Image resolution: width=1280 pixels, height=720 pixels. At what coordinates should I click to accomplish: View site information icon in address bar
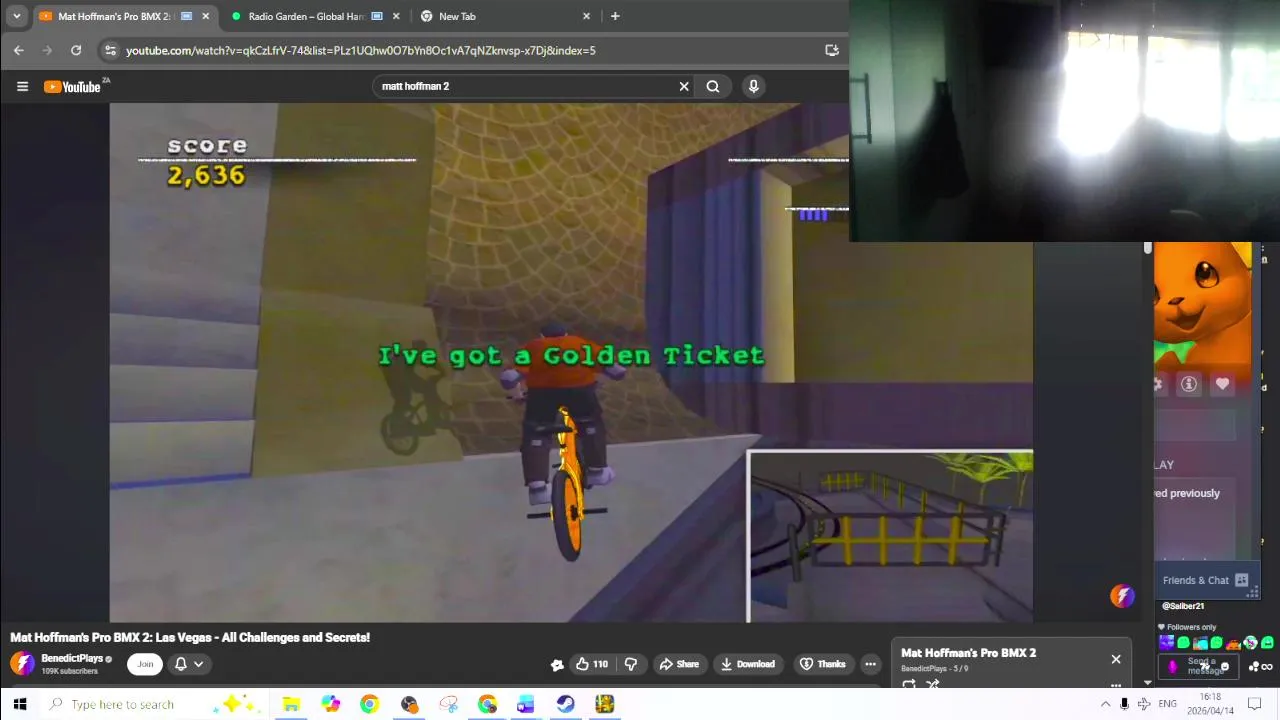coord(111,50)
